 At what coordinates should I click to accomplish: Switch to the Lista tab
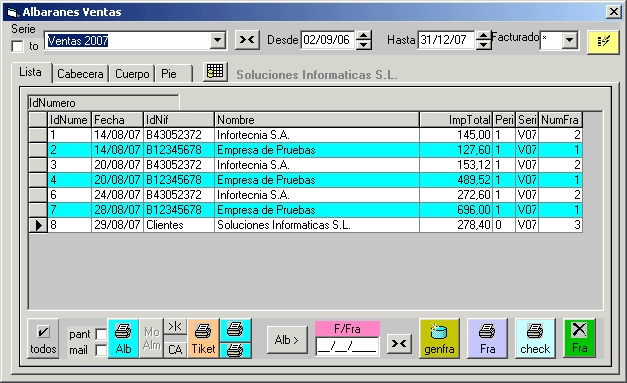tap(31, 72)
